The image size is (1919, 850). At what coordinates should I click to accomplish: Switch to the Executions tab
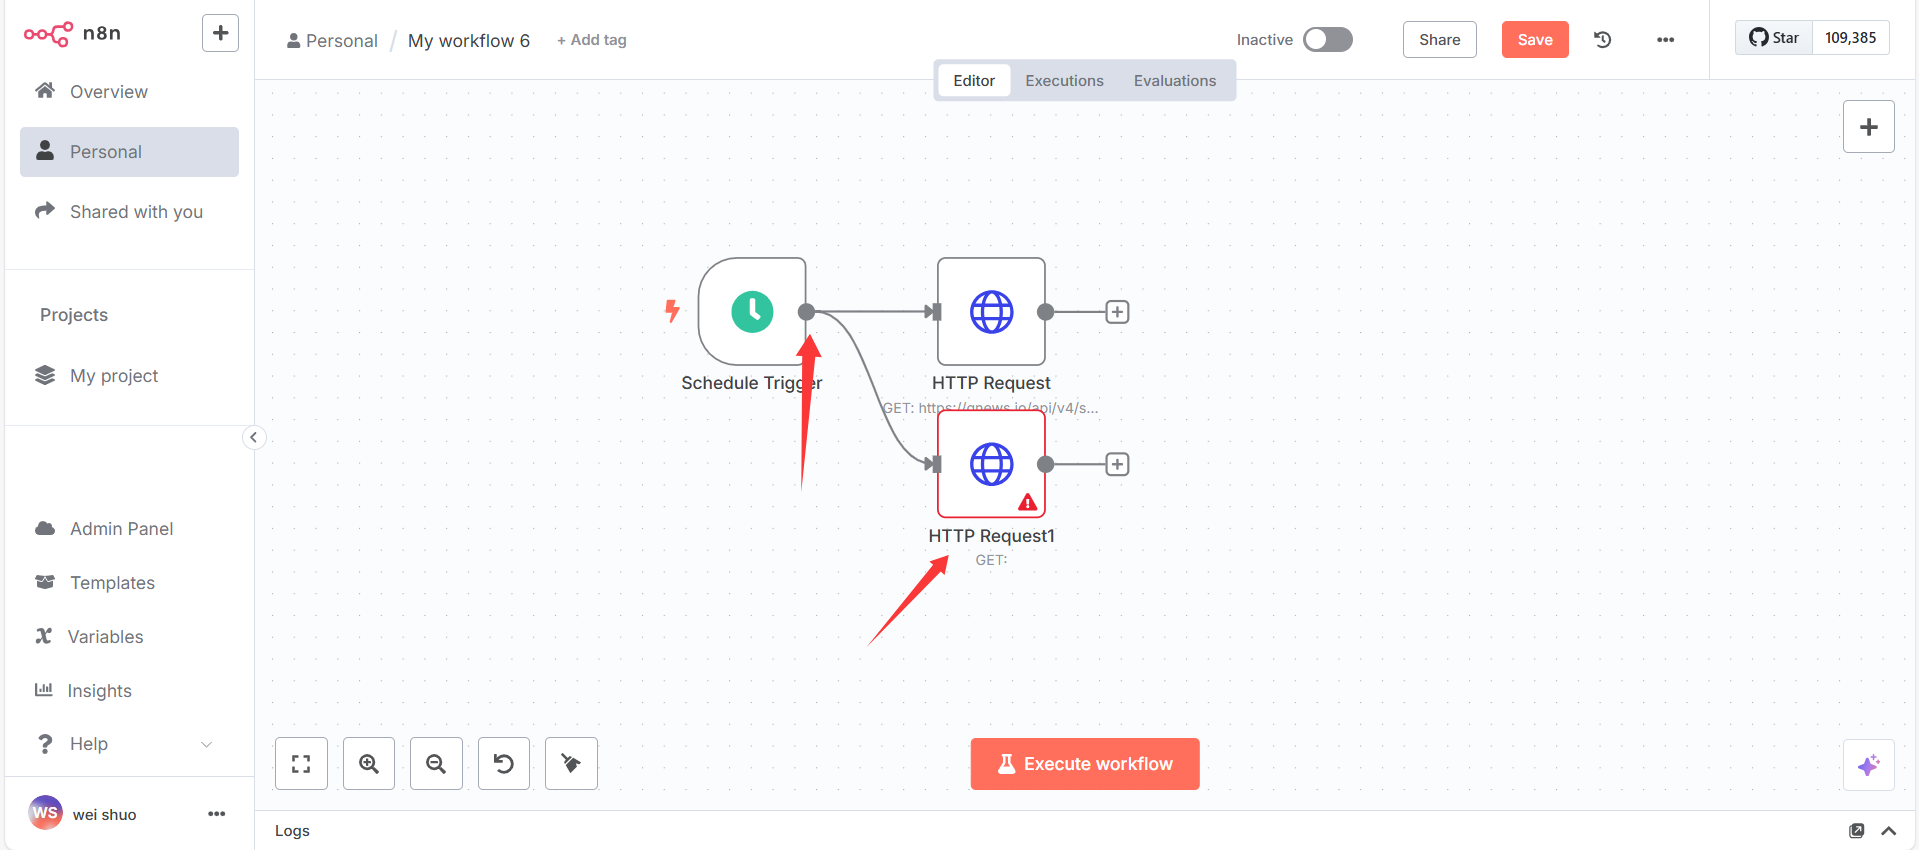[x=1064, y=81]
